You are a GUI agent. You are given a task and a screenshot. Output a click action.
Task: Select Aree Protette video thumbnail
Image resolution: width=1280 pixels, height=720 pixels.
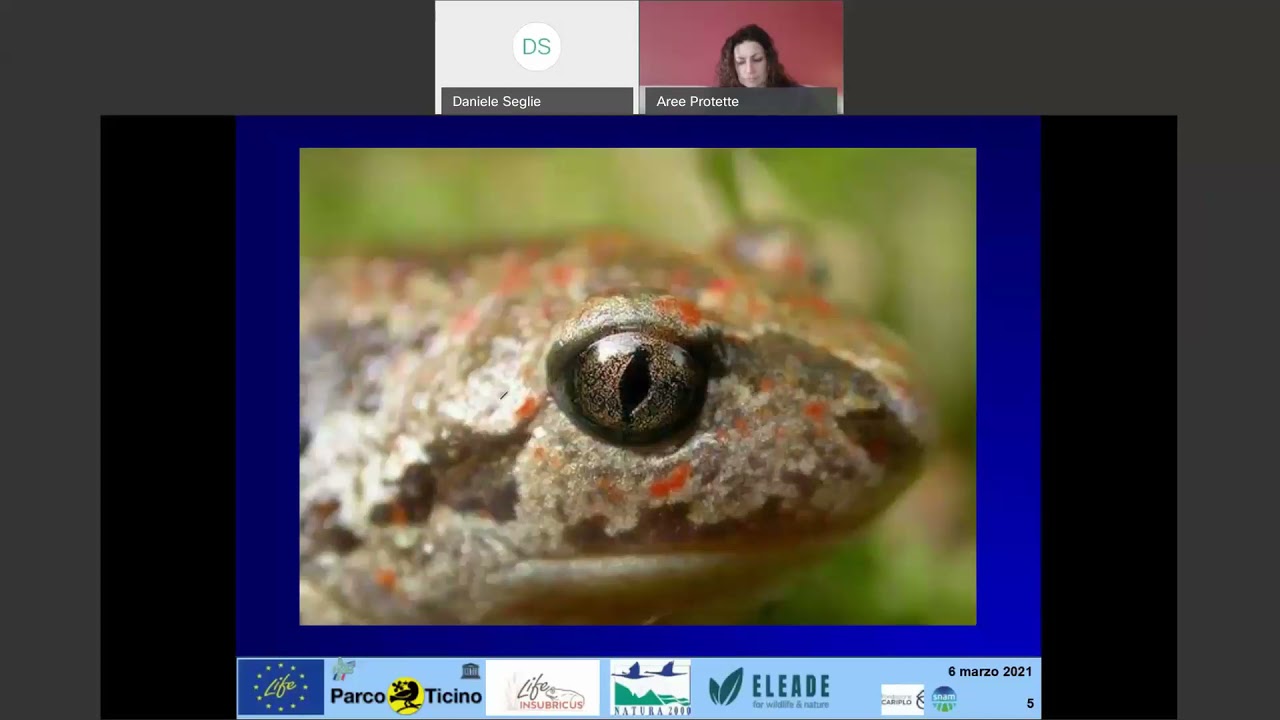click(x=741, y=57)
